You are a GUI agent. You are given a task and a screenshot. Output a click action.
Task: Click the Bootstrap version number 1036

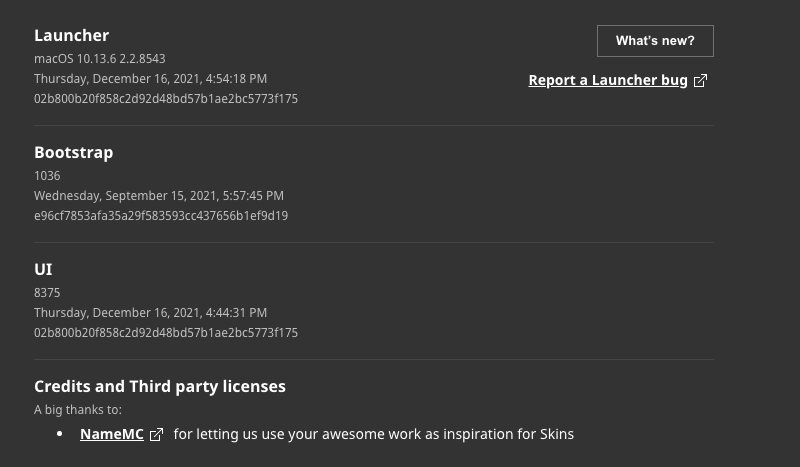tap(47, 176)
